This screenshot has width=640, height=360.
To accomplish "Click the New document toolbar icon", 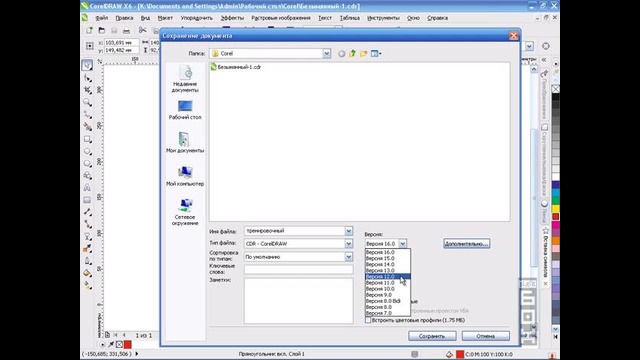I will click(89, 30).
